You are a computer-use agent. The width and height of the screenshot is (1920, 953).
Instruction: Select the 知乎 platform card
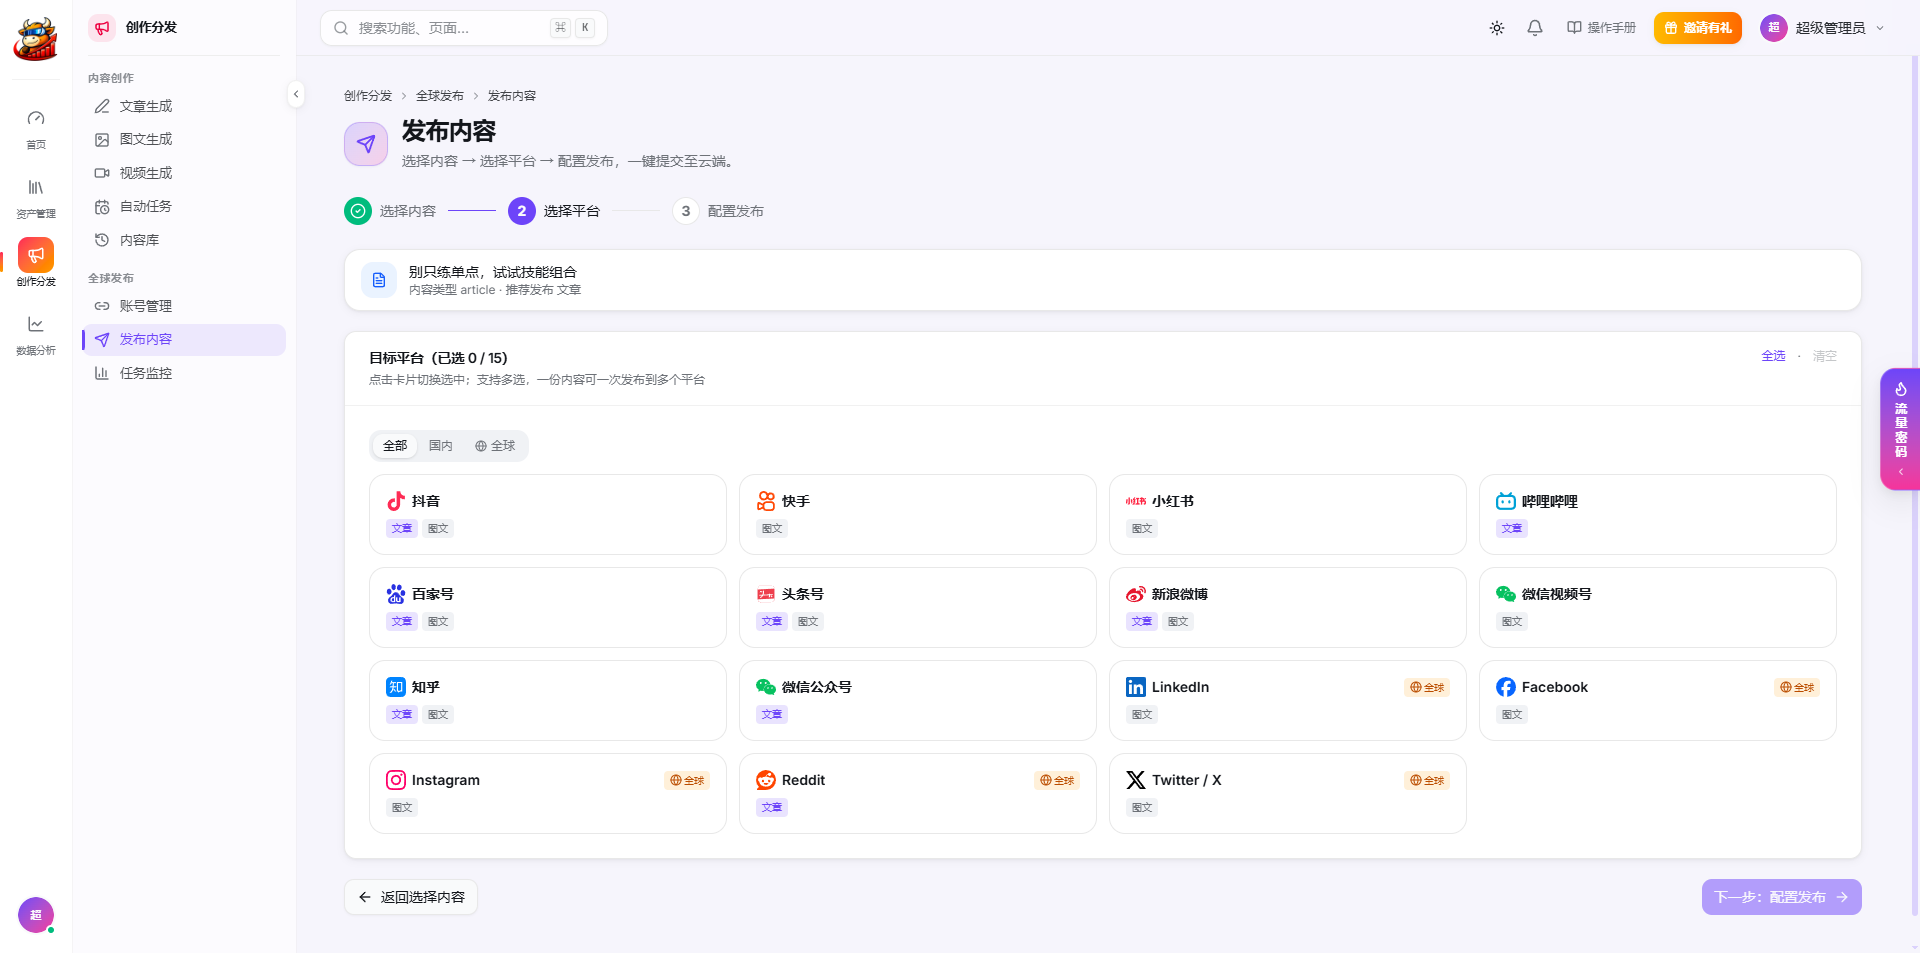tap(548, 700)
